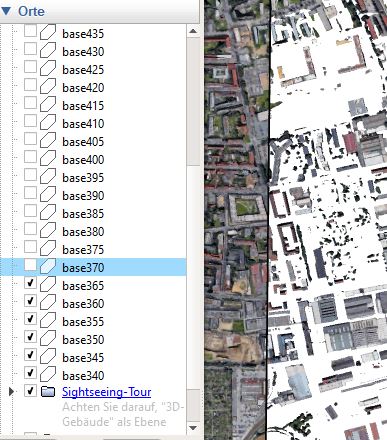Image resolution: width=387 pixels, height=440 pixels.
Task: Click the polygon icon for base420
Action: pyautogui.click(x=48, y=86)
